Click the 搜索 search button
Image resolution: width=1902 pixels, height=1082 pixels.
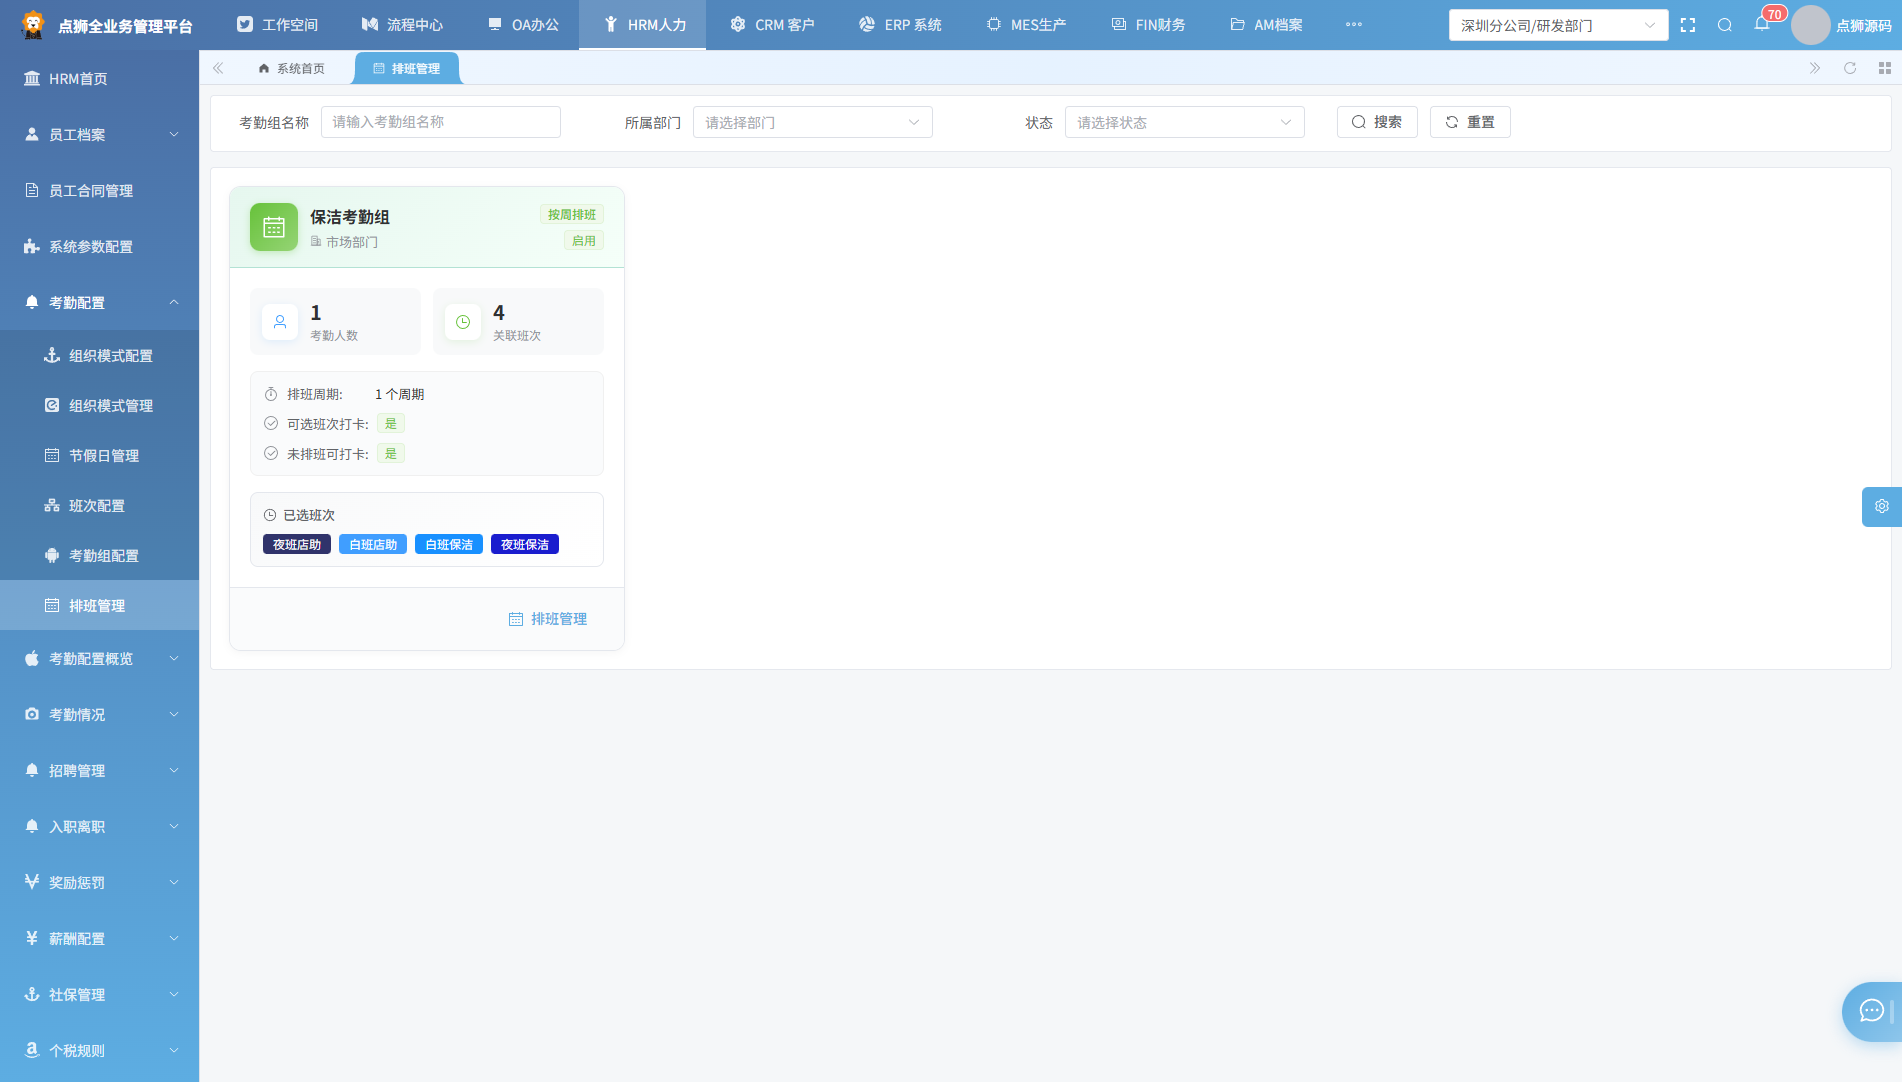click(1377, 122)
